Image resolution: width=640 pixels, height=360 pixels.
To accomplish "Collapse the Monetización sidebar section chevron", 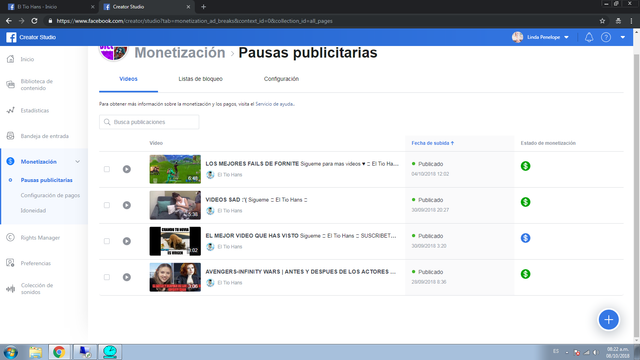I will coord(78,162).
